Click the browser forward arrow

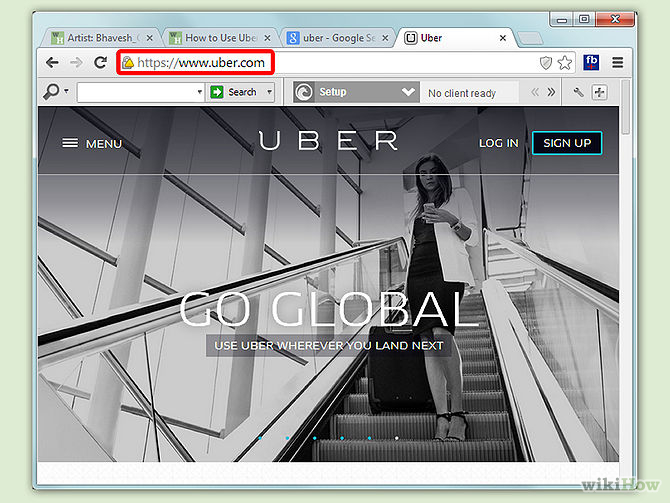click(76, 63)
